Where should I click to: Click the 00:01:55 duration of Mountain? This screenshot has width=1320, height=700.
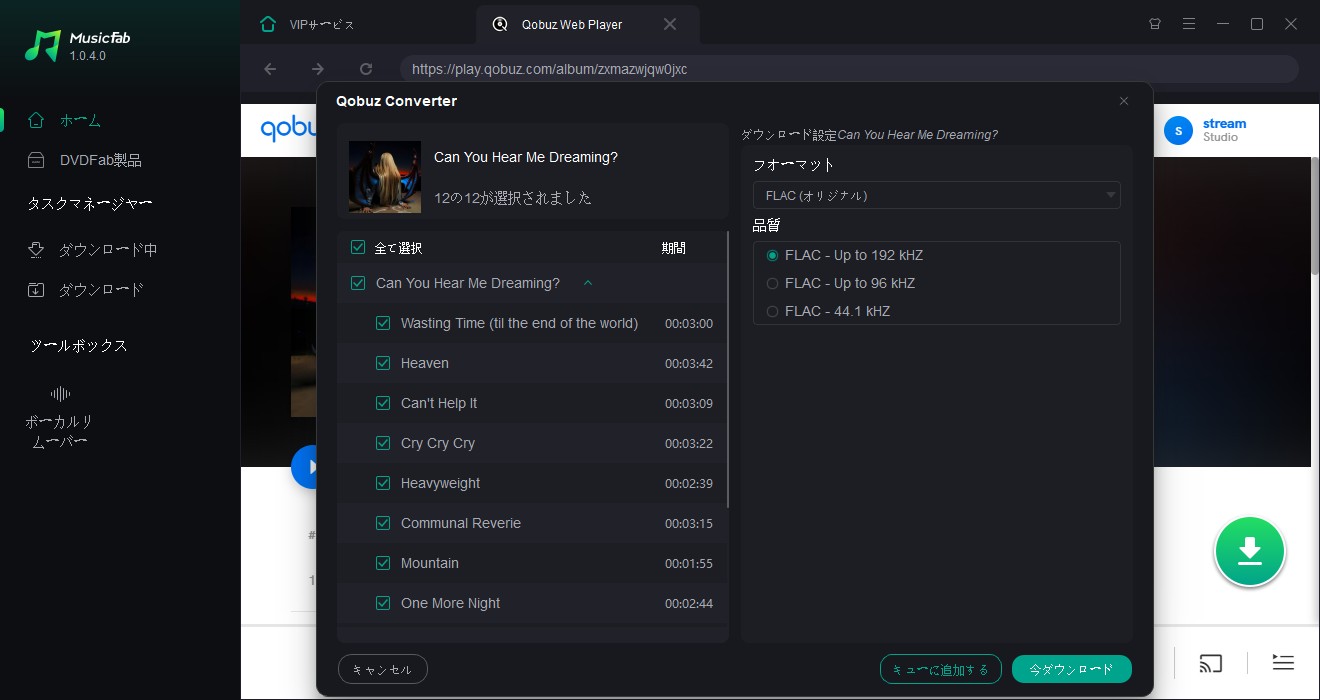click(x=689, y=563)
